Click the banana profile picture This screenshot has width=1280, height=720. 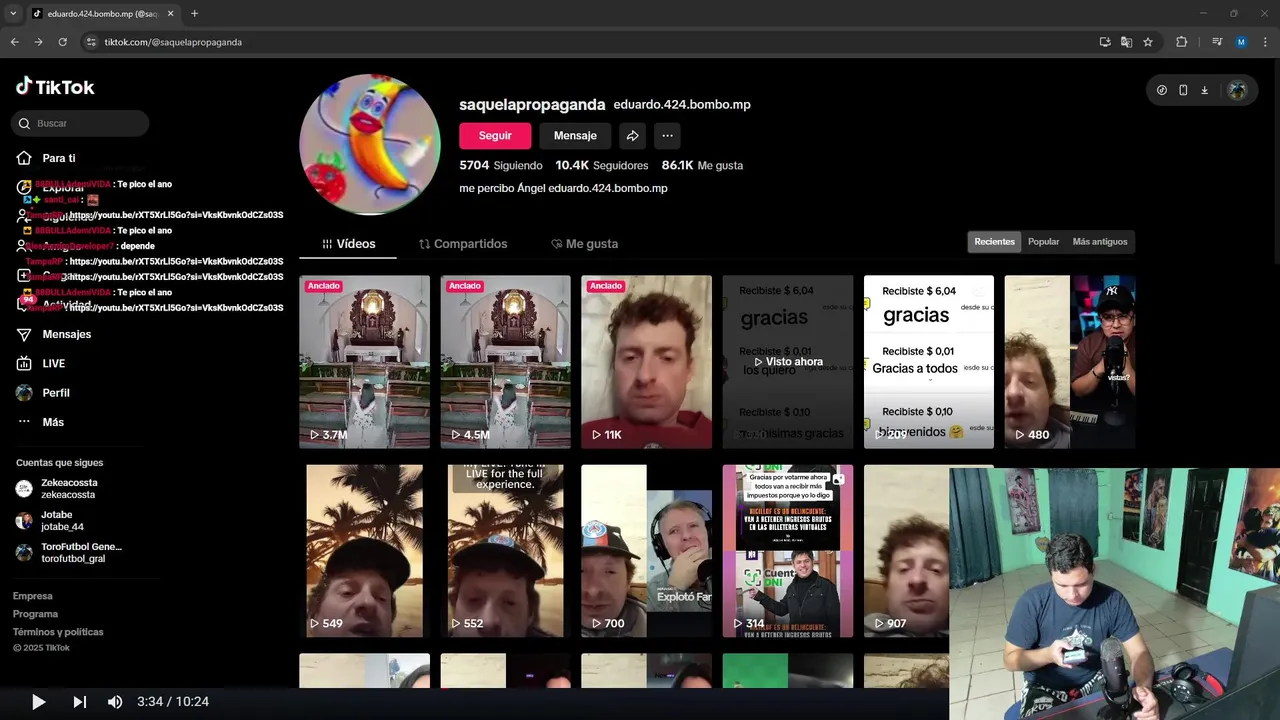pos(370,144)
